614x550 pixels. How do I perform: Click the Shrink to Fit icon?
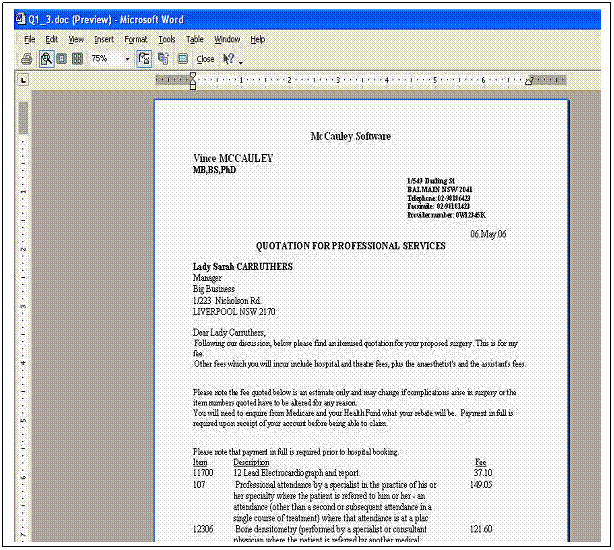click(163, 59)
